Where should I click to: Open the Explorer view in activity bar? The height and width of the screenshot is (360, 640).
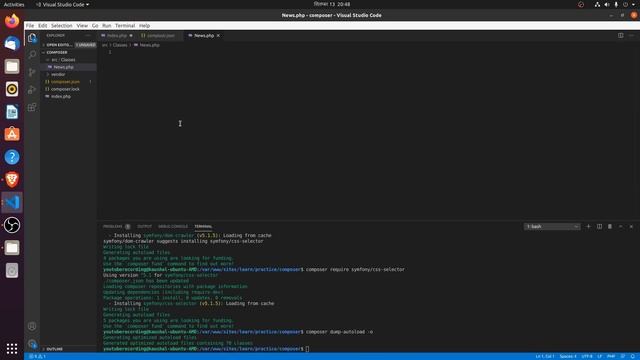(x=32, y=38)
